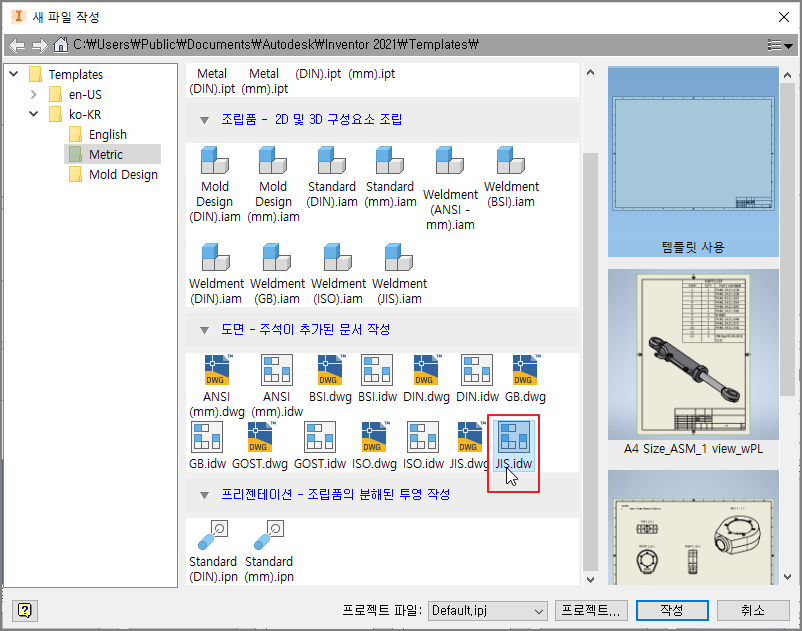Go forward with the right arrow

tap(39, 46)
